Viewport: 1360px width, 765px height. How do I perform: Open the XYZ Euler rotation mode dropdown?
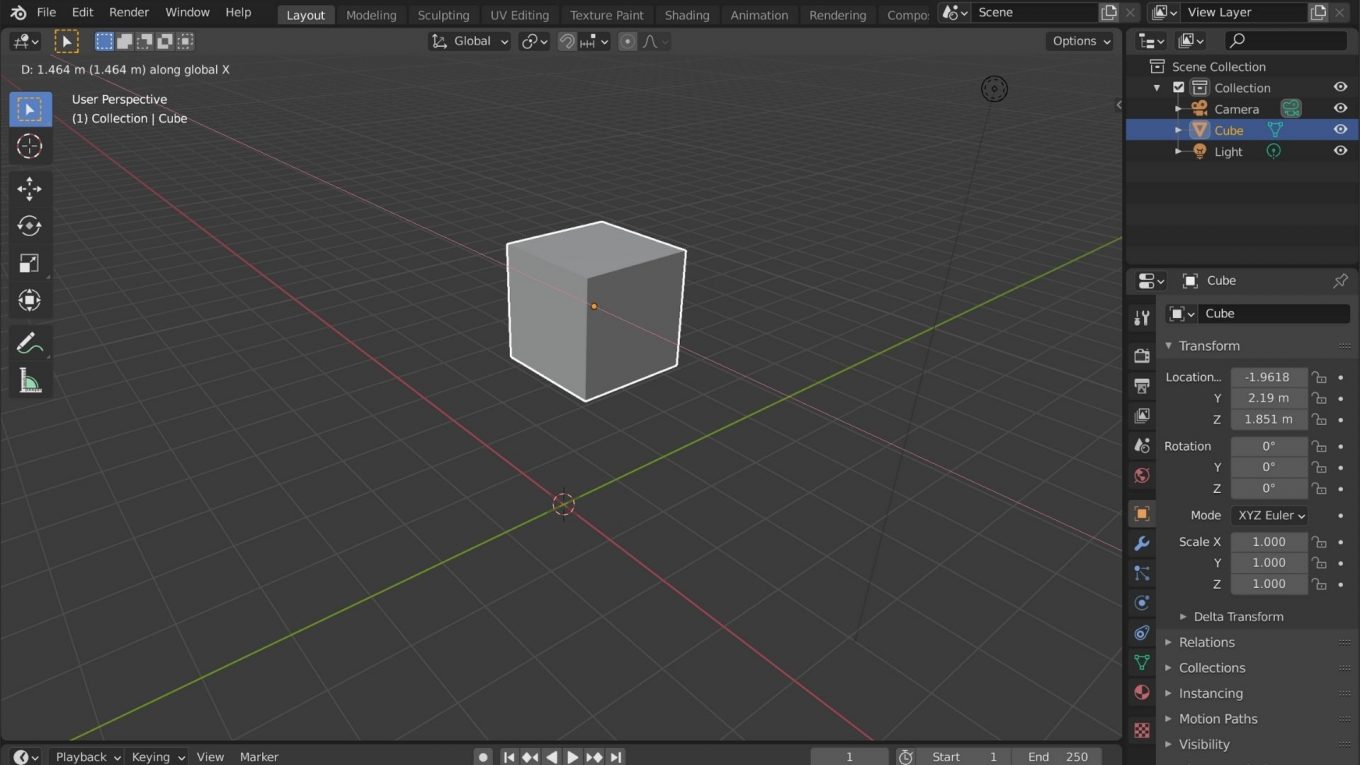click(x=1269, y=515)
